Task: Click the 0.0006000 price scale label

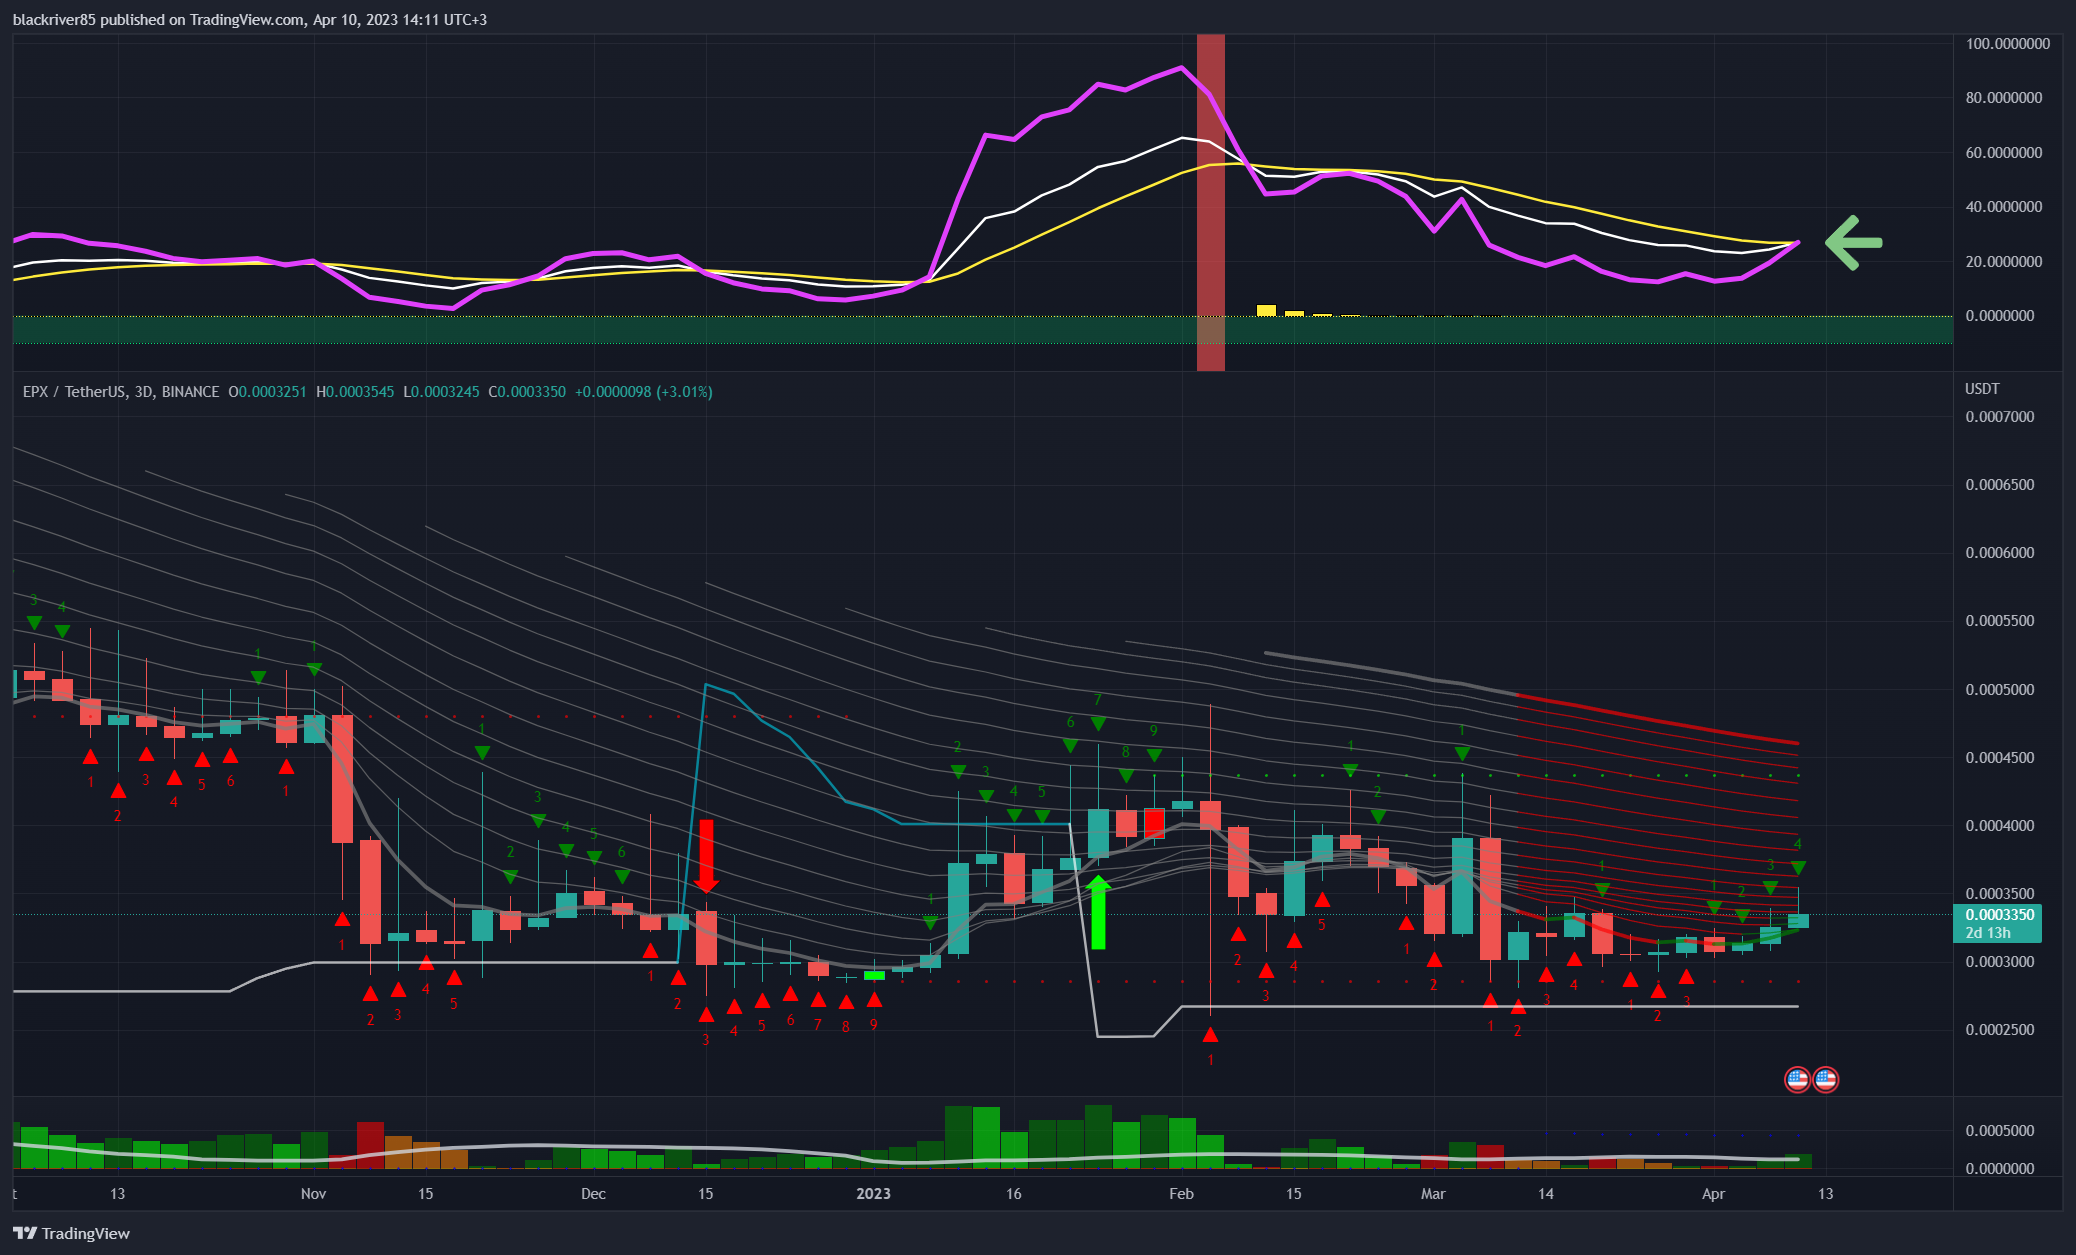Action: tap(2000, 553)
